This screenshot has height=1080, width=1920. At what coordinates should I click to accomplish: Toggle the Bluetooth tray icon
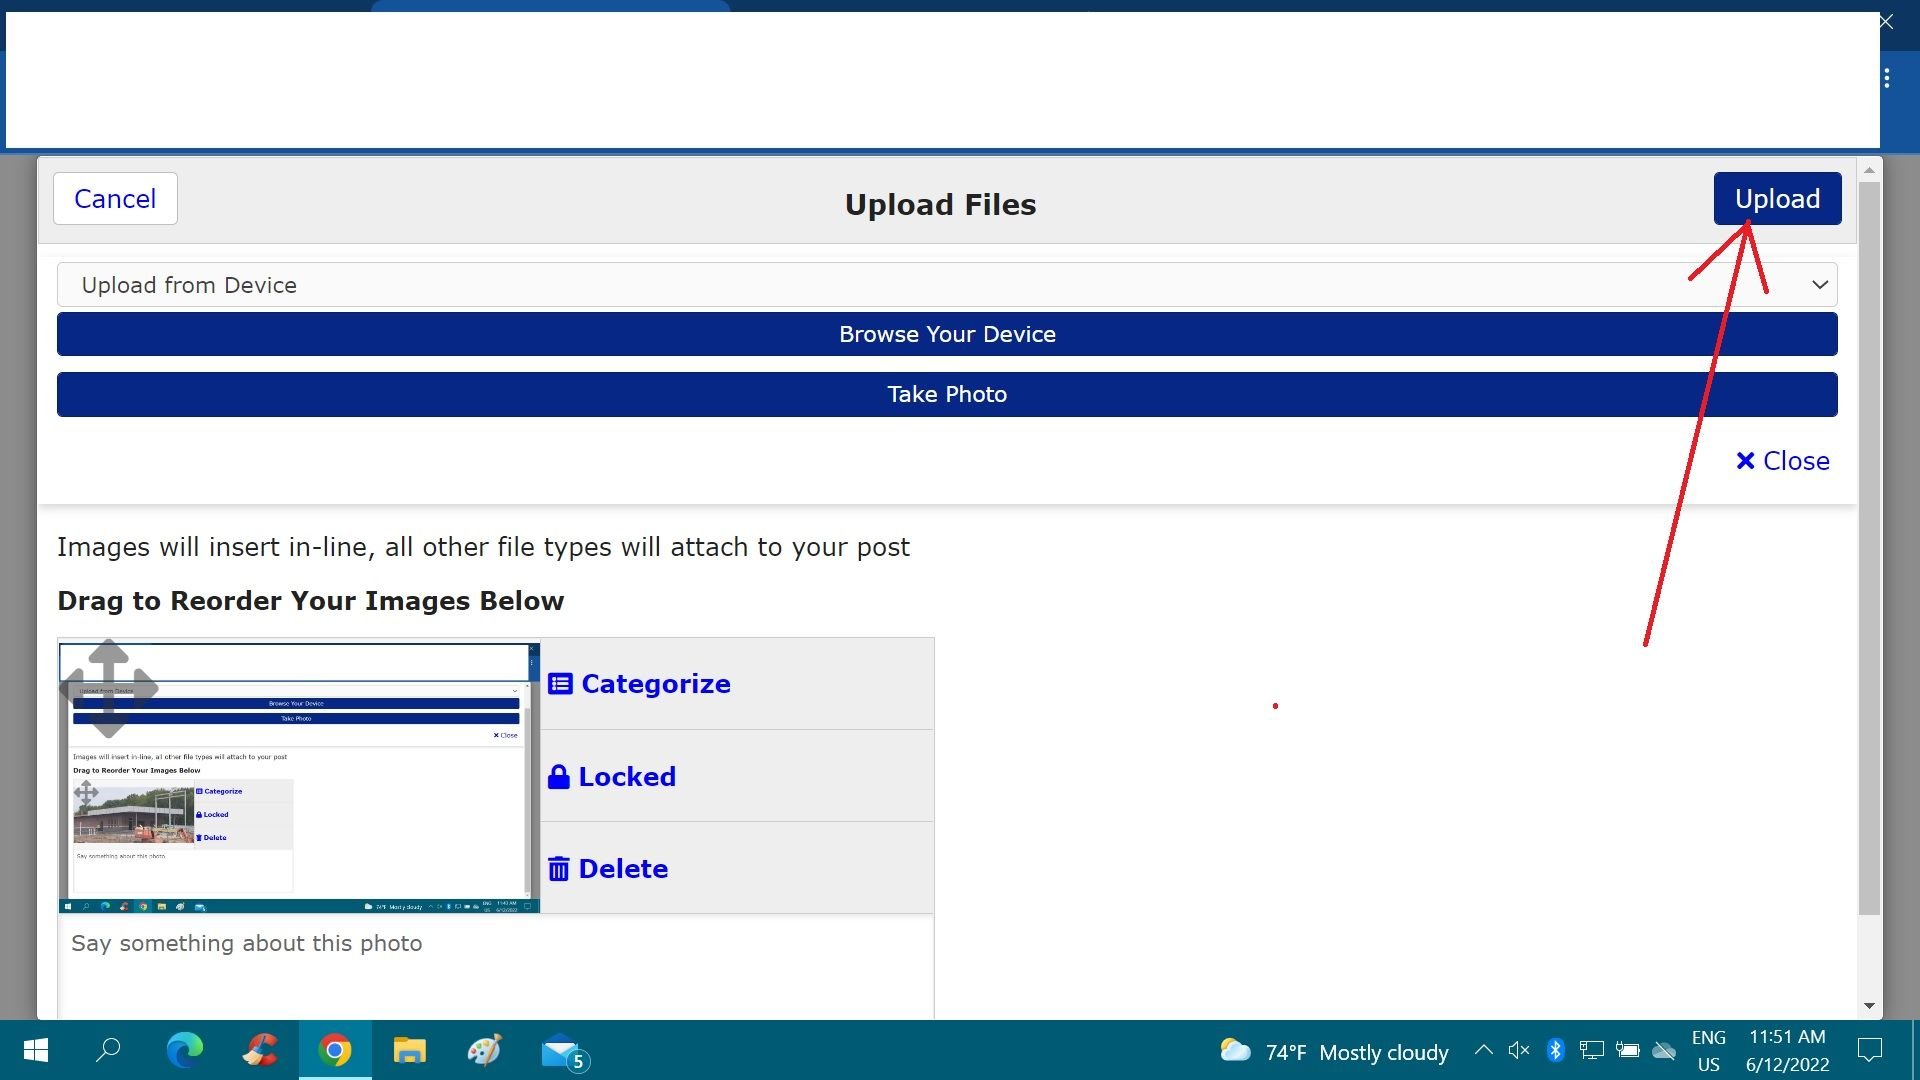(1555, 1050)
